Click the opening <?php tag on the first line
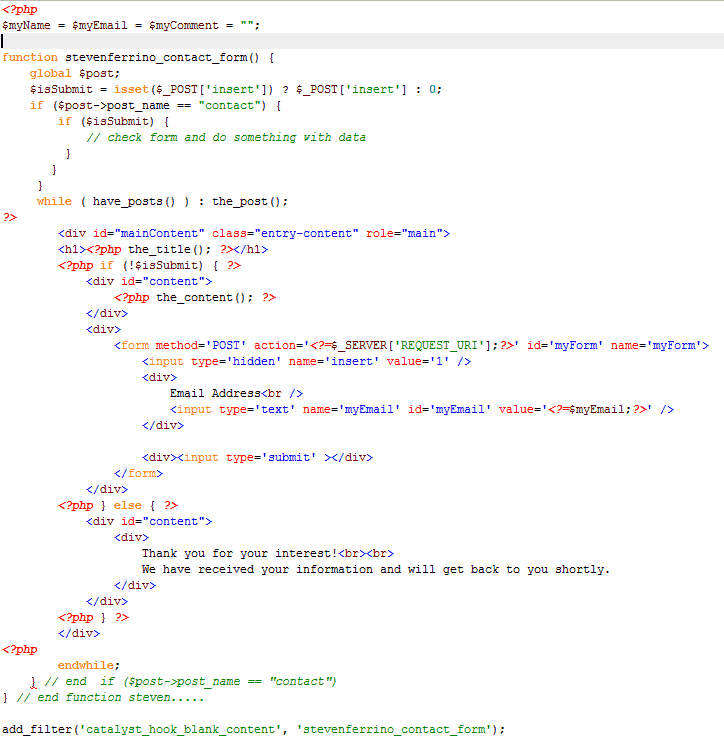724x741 pixels. tap(19, 9)
